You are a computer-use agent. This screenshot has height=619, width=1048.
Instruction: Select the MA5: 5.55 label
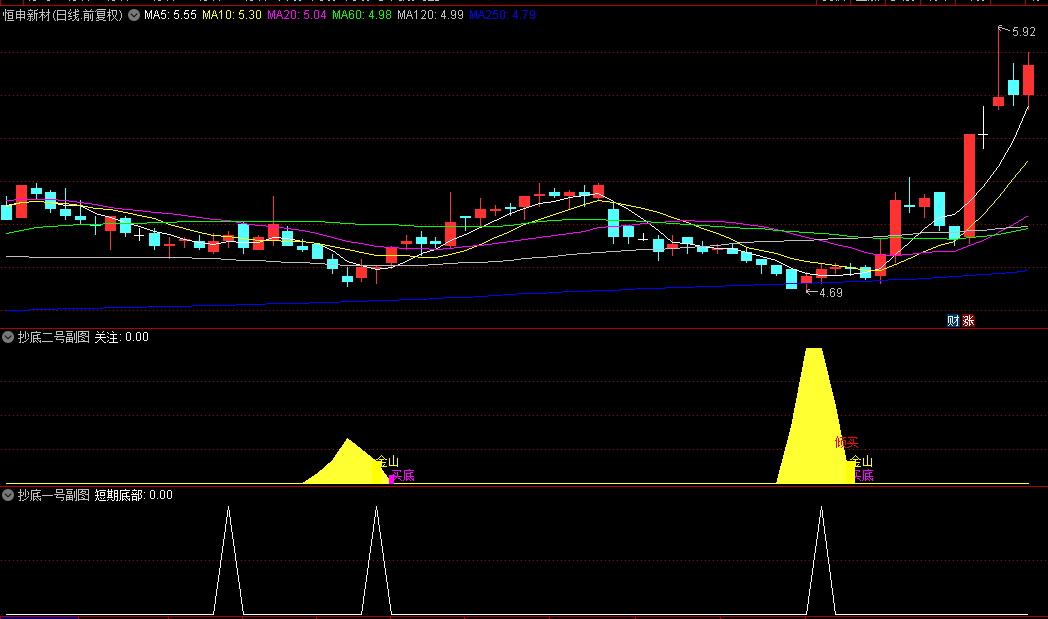170,15
